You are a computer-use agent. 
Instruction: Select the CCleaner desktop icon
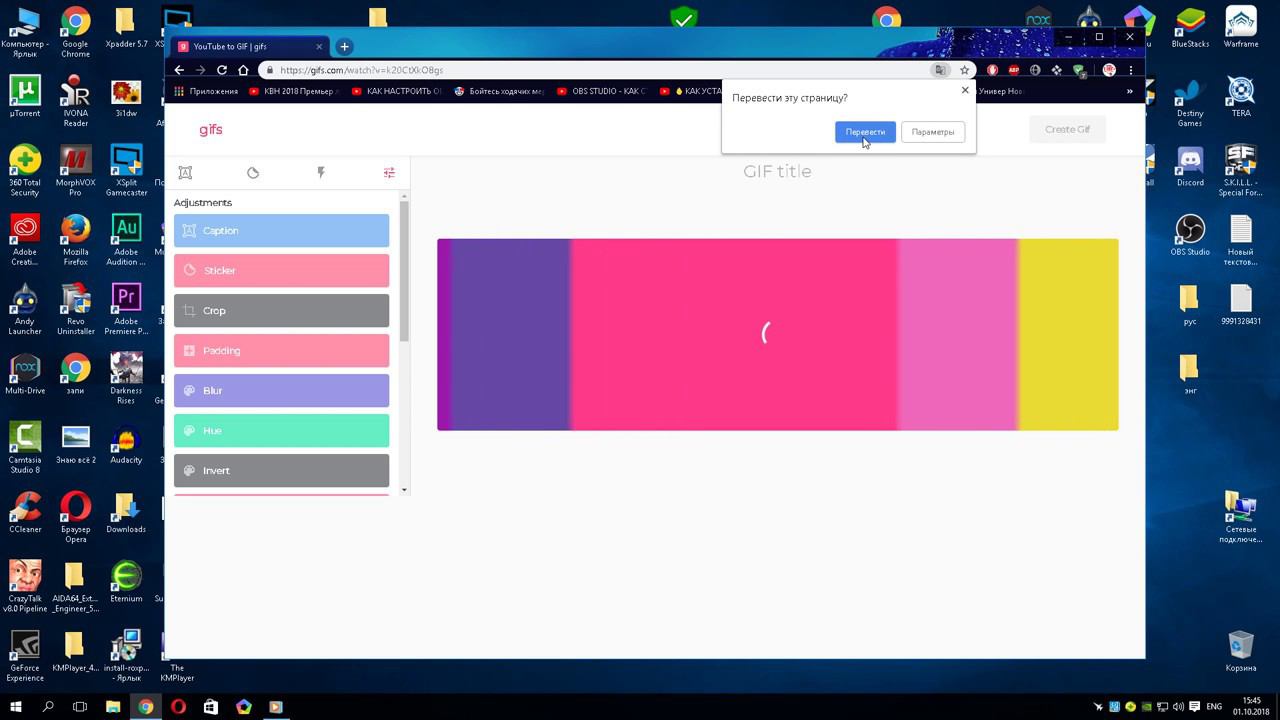click(x=25, y=513)
